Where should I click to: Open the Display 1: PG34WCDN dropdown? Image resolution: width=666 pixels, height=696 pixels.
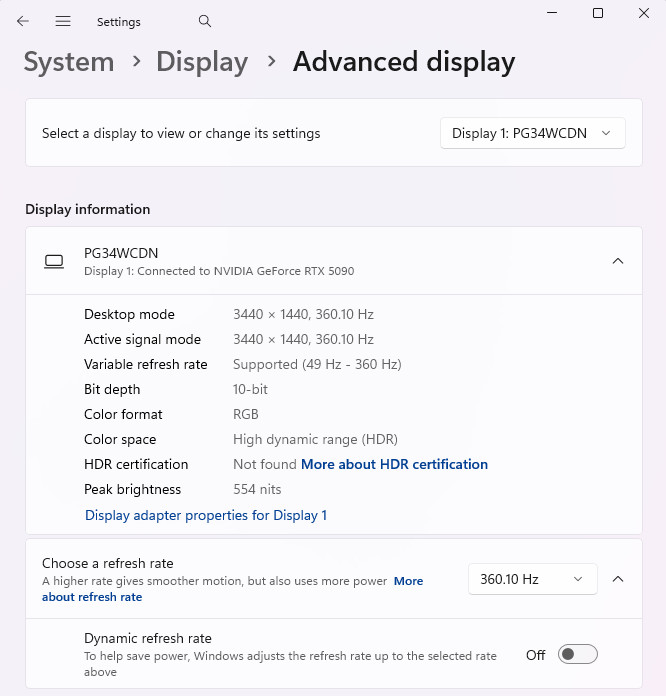coord(532,133)
